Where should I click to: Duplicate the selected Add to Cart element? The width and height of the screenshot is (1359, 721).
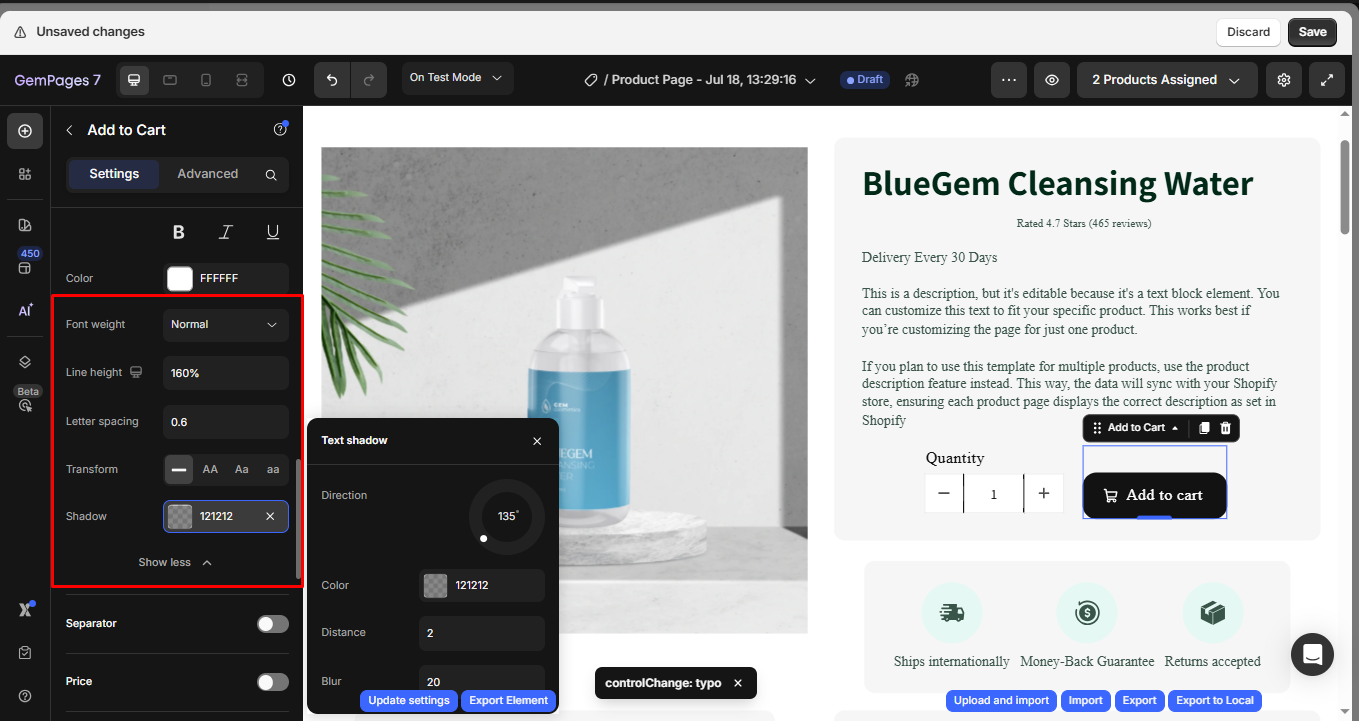(1204, 428)
